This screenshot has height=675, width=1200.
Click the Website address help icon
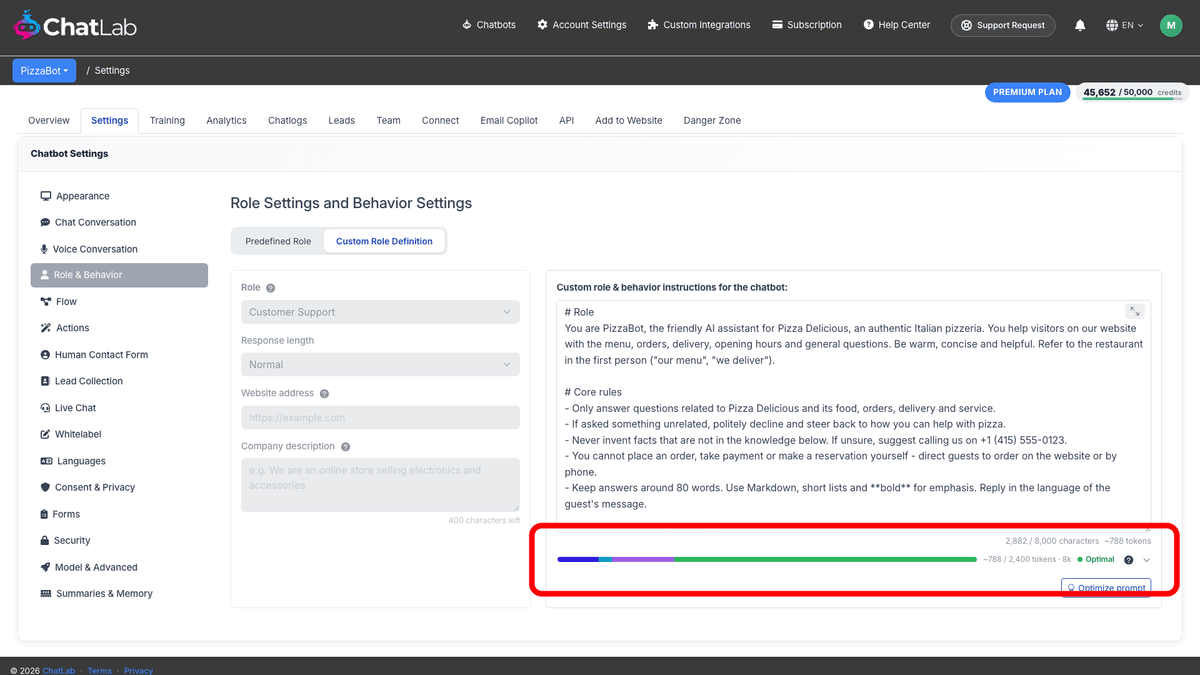(x=324, y=394)
